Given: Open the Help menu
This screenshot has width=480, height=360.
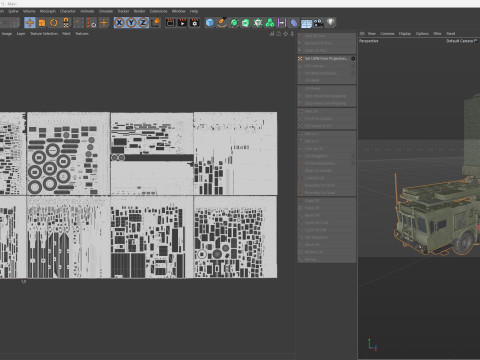Looking at the screenshot, I should click(x=194, y=11).
